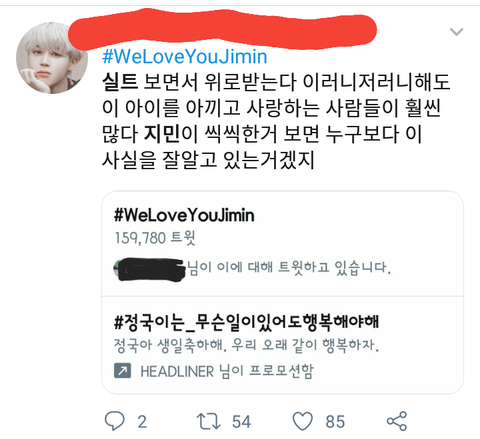Click the blue #WeLoveYouJimin hashtag link

[x=185, y=56]
